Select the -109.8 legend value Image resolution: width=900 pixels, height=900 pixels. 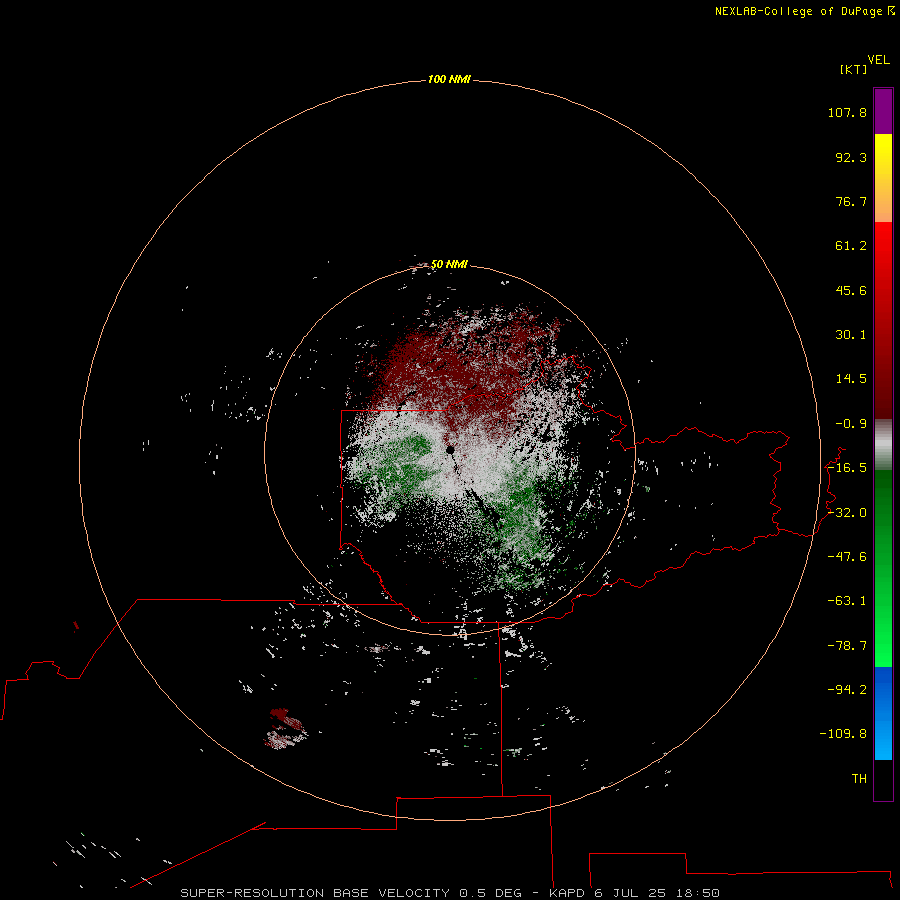843,734
